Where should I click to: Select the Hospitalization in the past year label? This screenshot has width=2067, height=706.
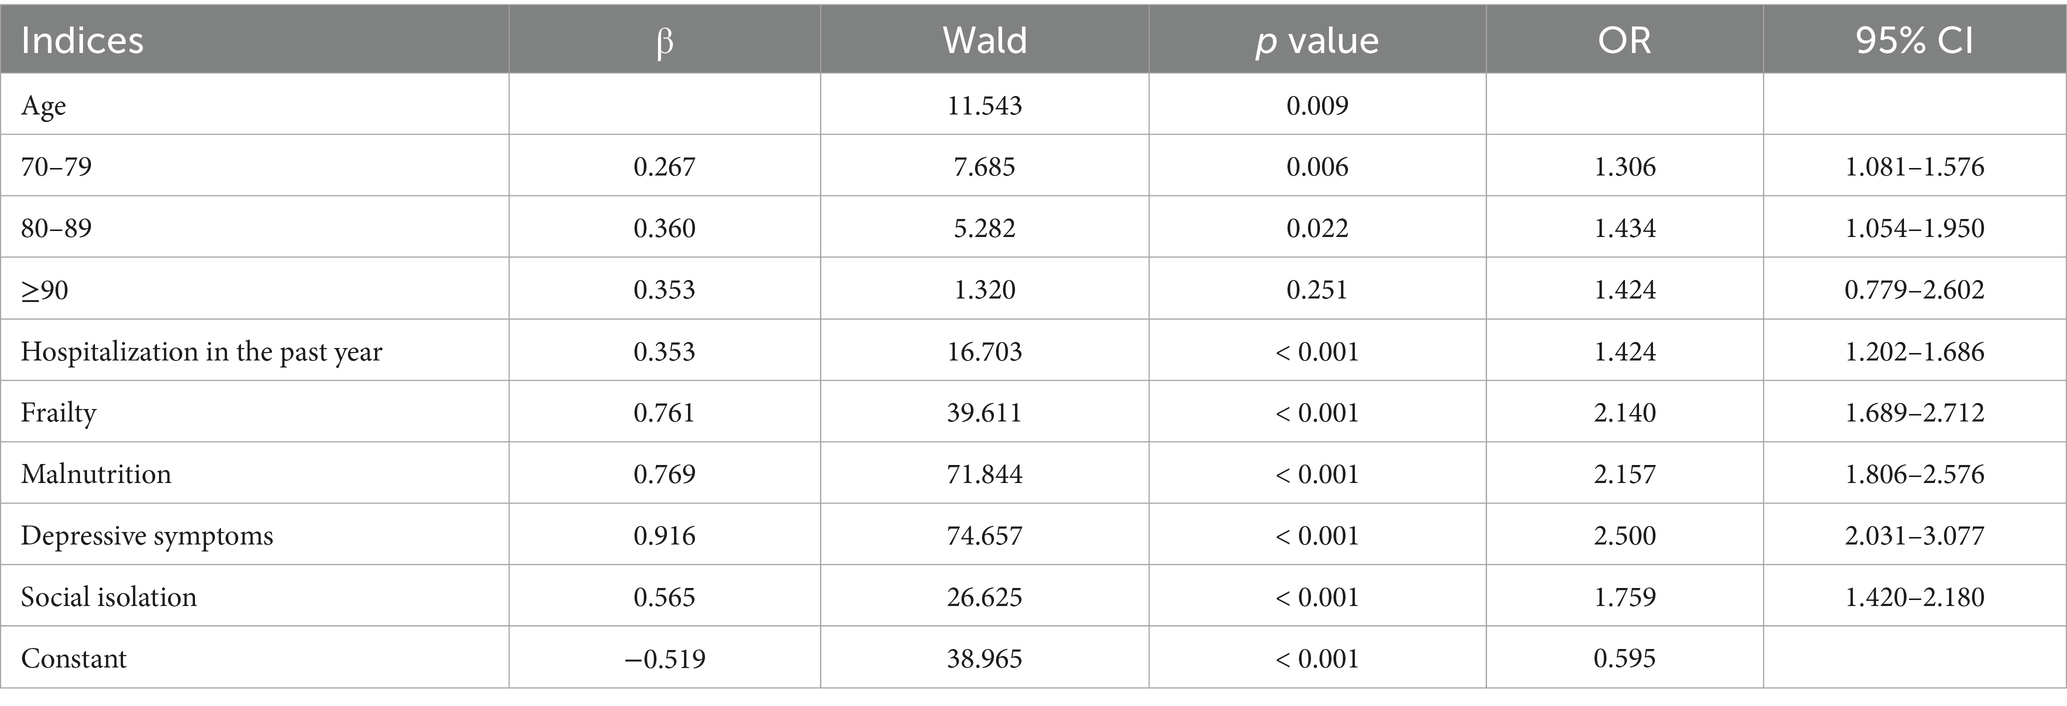pyautogui.click(x=201, y=351)
